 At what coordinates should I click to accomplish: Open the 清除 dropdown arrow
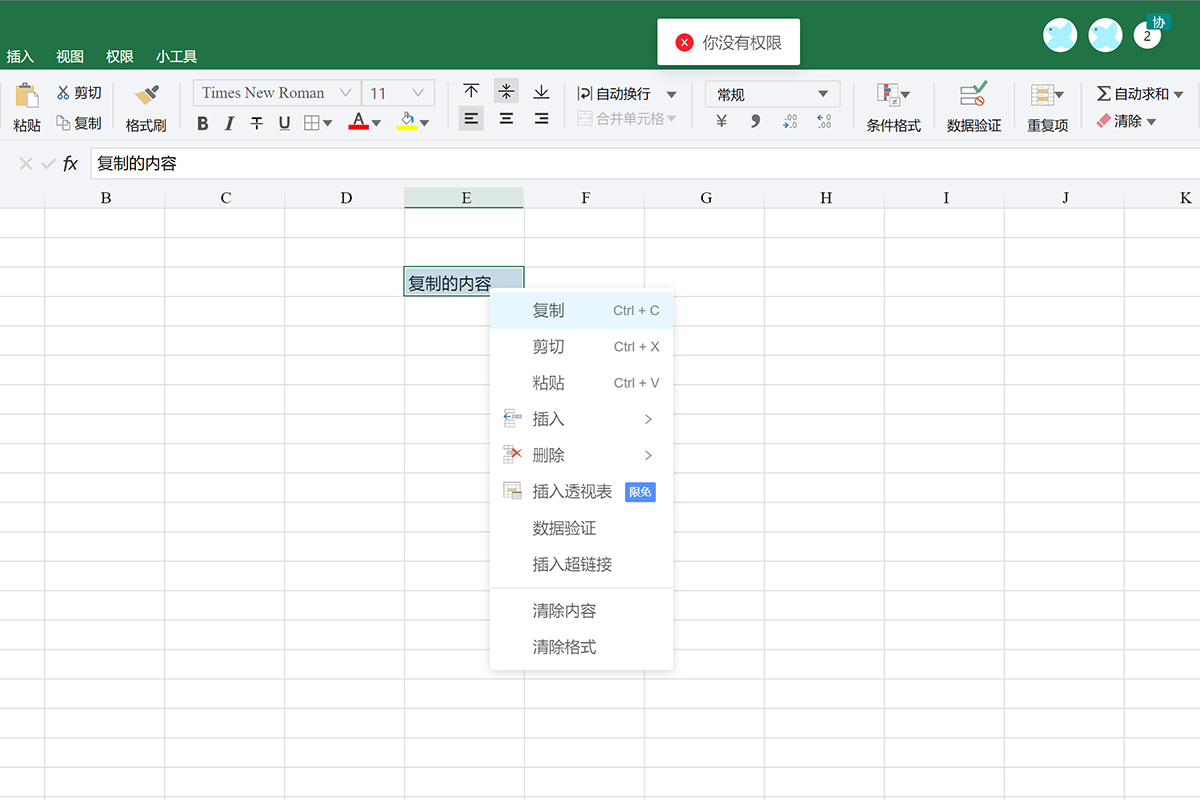point(1151,122)
